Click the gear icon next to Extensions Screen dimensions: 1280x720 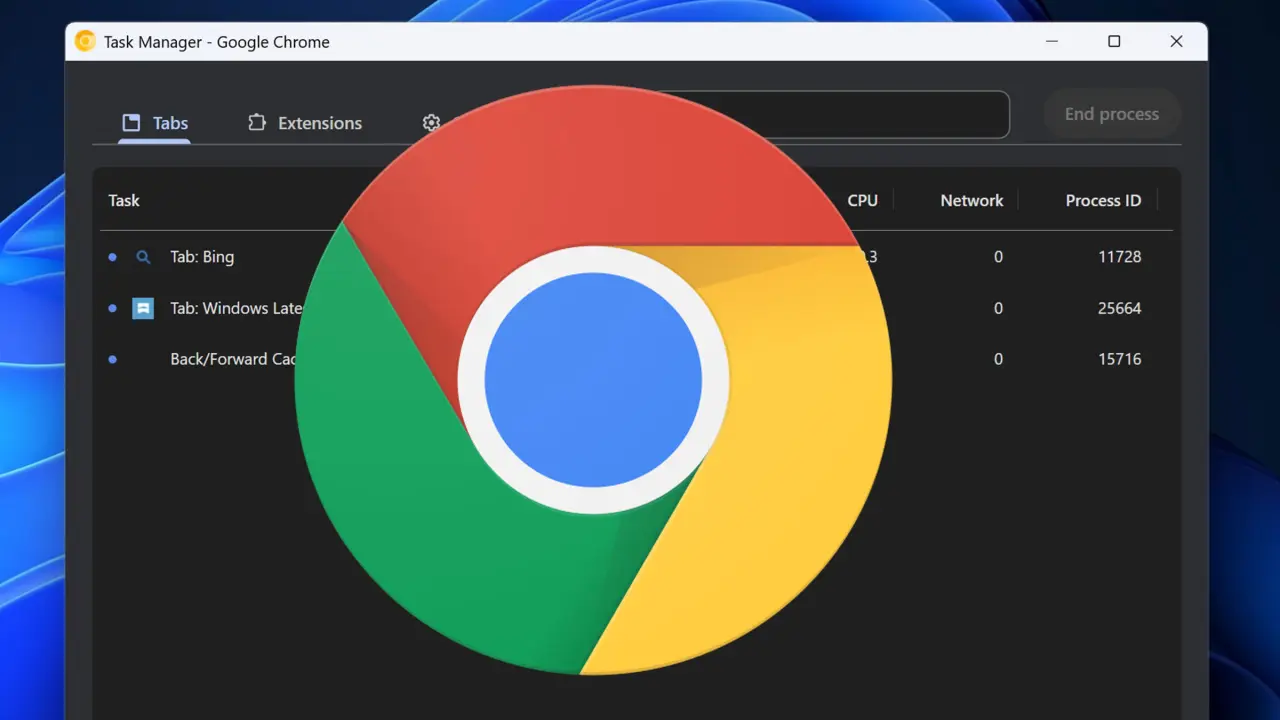coord(431,122)
